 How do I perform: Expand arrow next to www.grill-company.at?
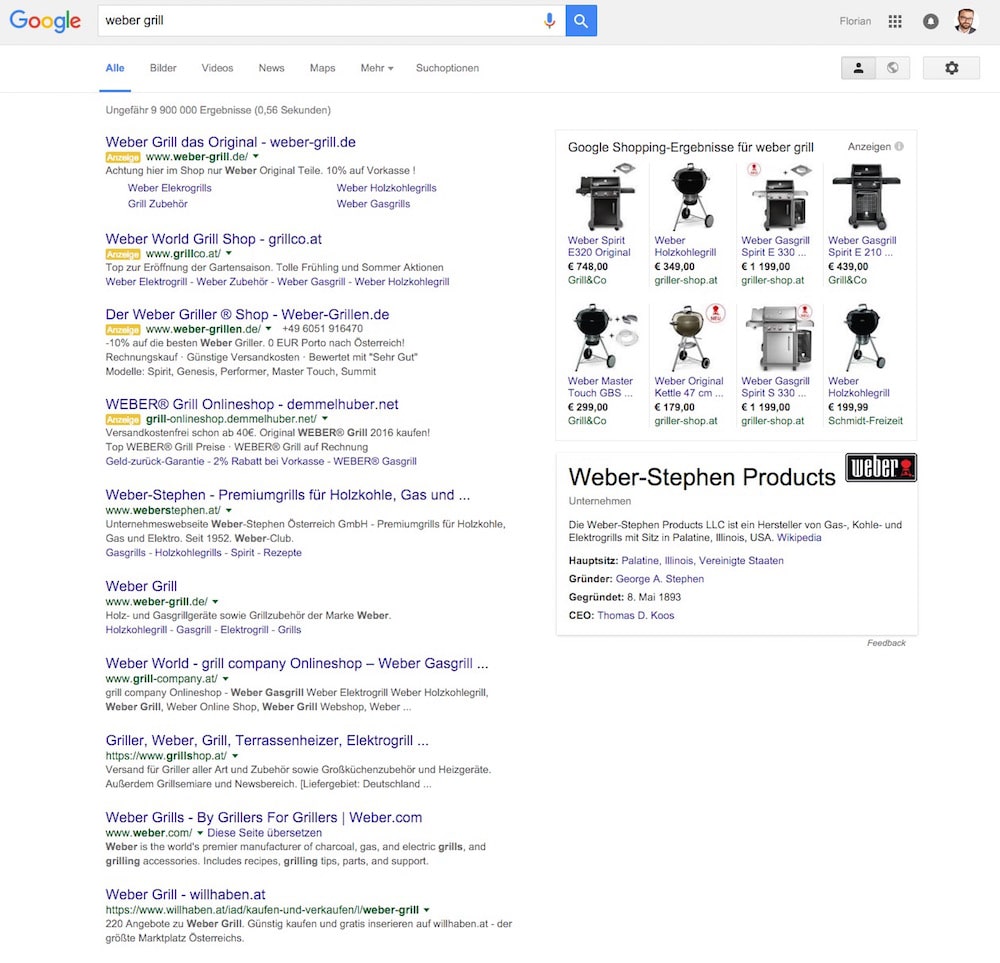click(x=225, y=679)
